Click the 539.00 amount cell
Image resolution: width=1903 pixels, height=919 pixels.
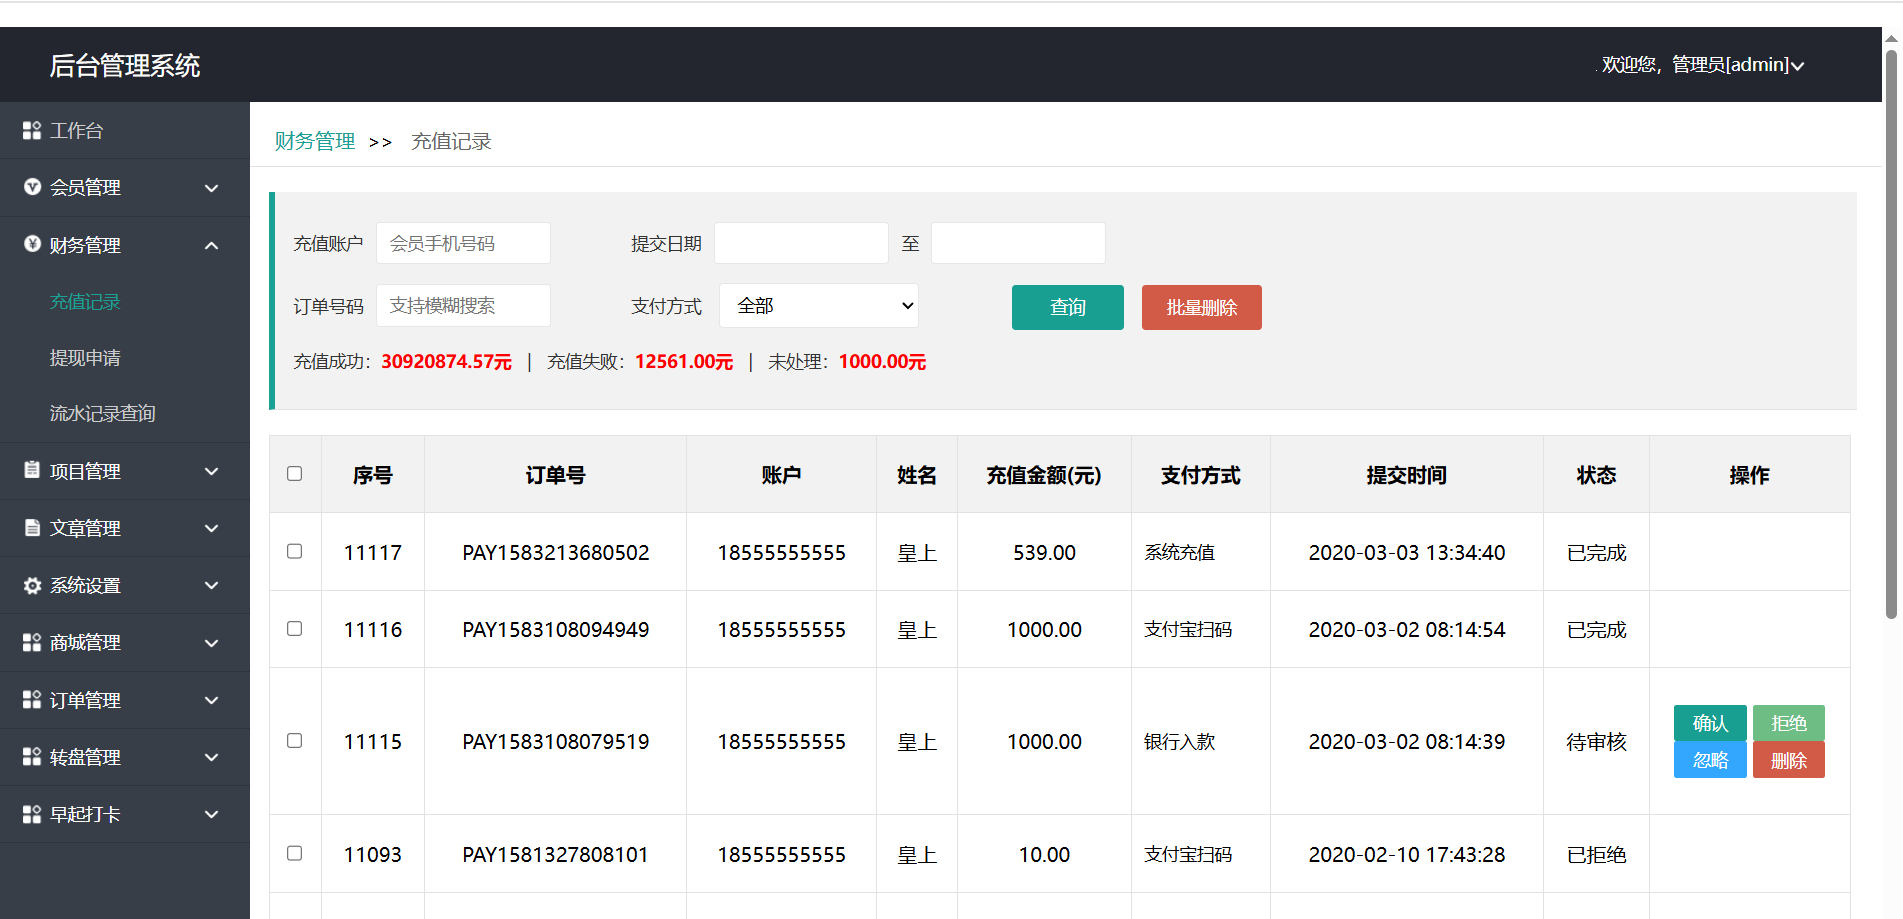point(1044,553)
